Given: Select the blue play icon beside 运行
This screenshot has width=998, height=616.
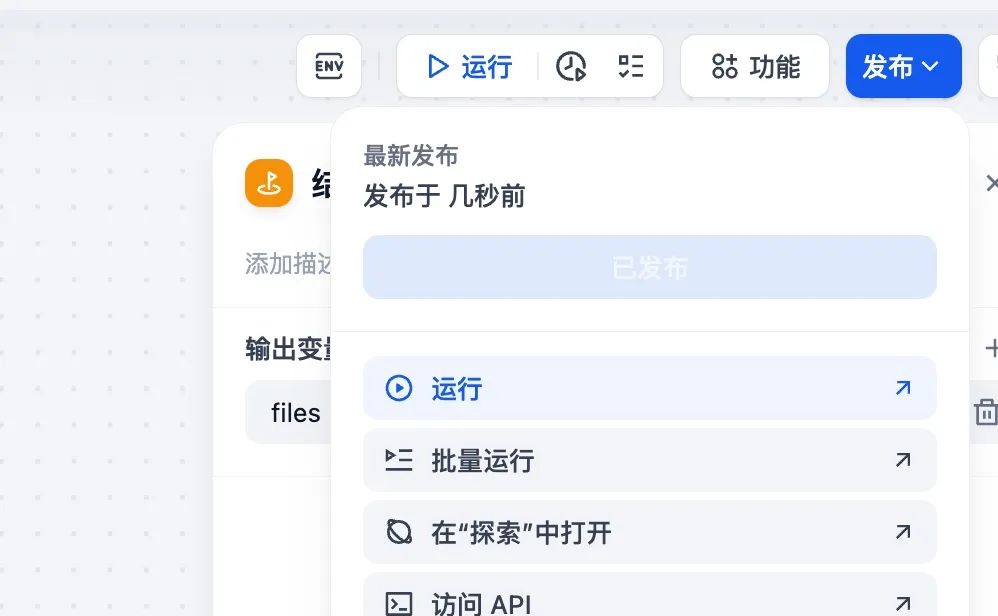Looking at the screenshot, I should click(437, 66).
